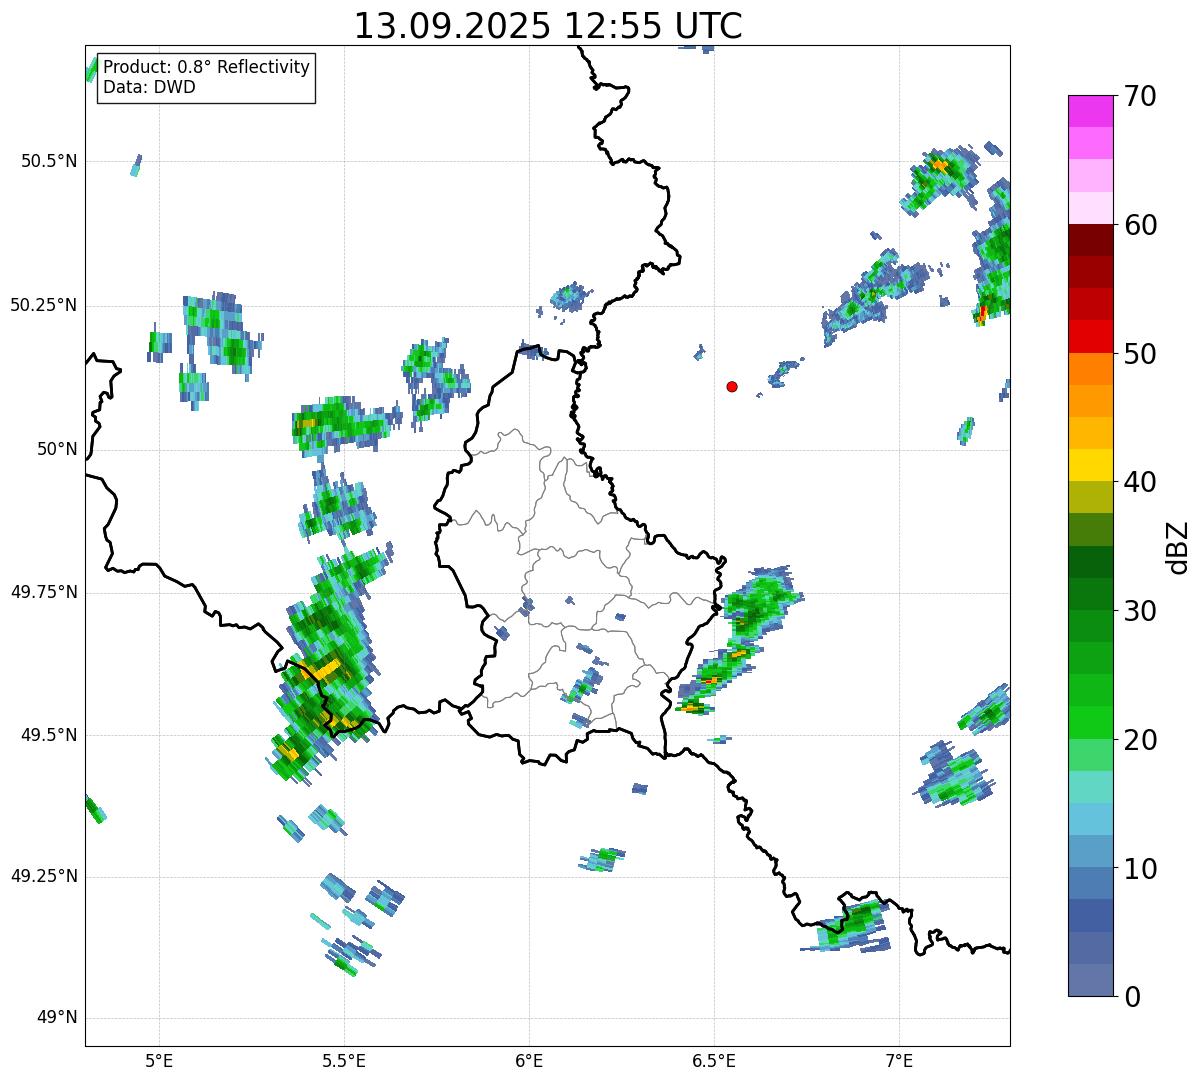1202x1081 pixels.
Task: Click the latitude label 50.25°N
Action: pos(43,305)
